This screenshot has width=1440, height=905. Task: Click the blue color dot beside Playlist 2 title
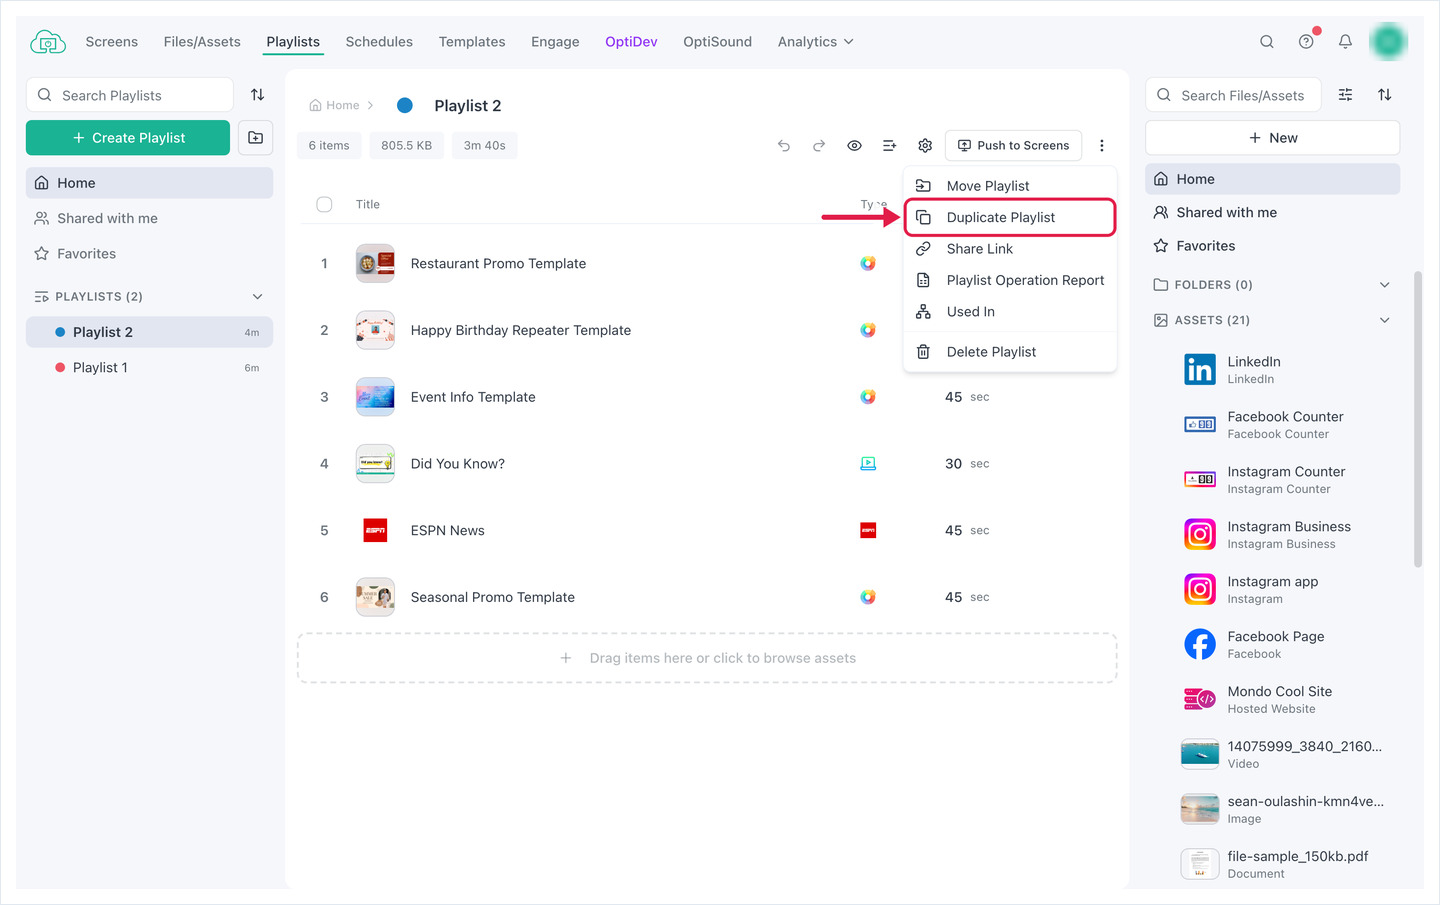(x=405, y=105)
